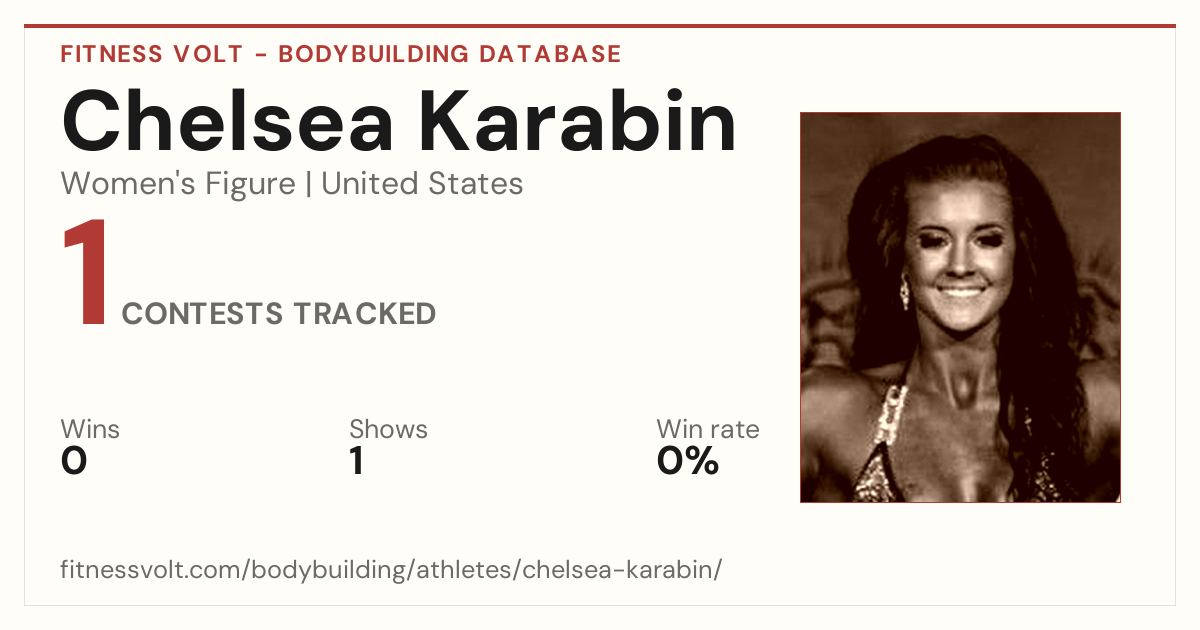Click the Wins value 0
Viewport: 1200px width, 630px height.
[x=74, y=461]
